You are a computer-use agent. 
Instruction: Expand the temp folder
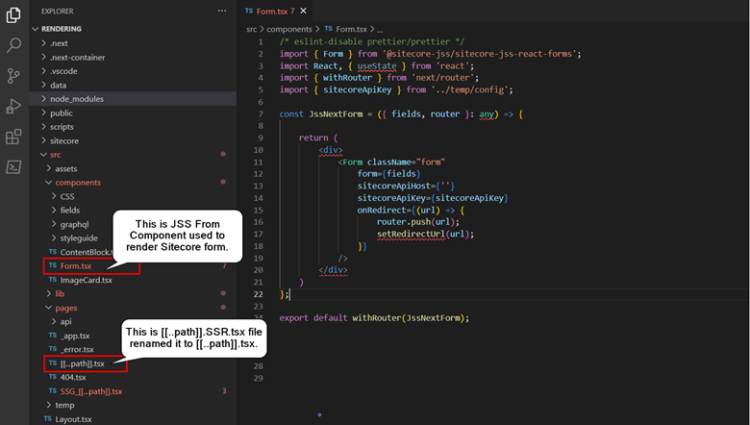[63, 405]
